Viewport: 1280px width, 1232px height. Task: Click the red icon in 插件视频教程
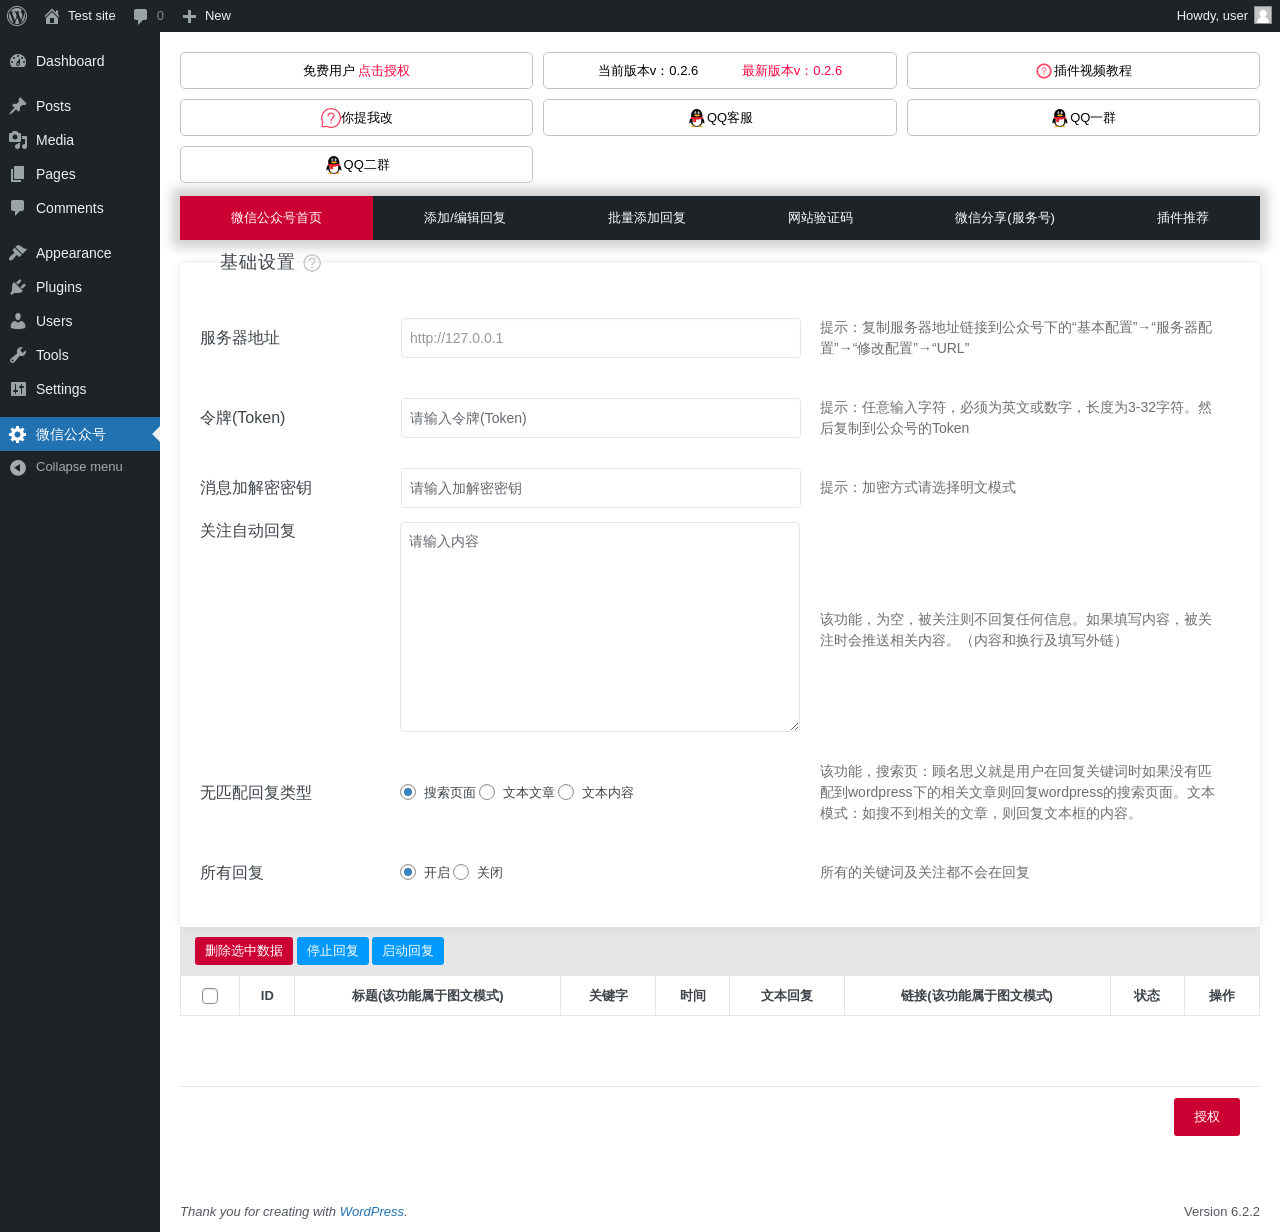pyautogui.click(x=1044, y=71)
